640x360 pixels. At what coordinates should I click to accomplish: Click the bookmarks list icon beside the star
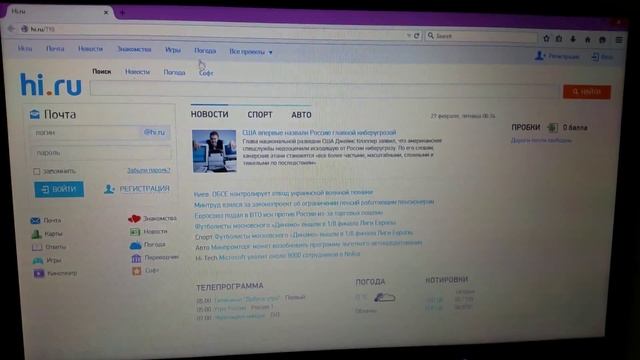pos(559,39)
